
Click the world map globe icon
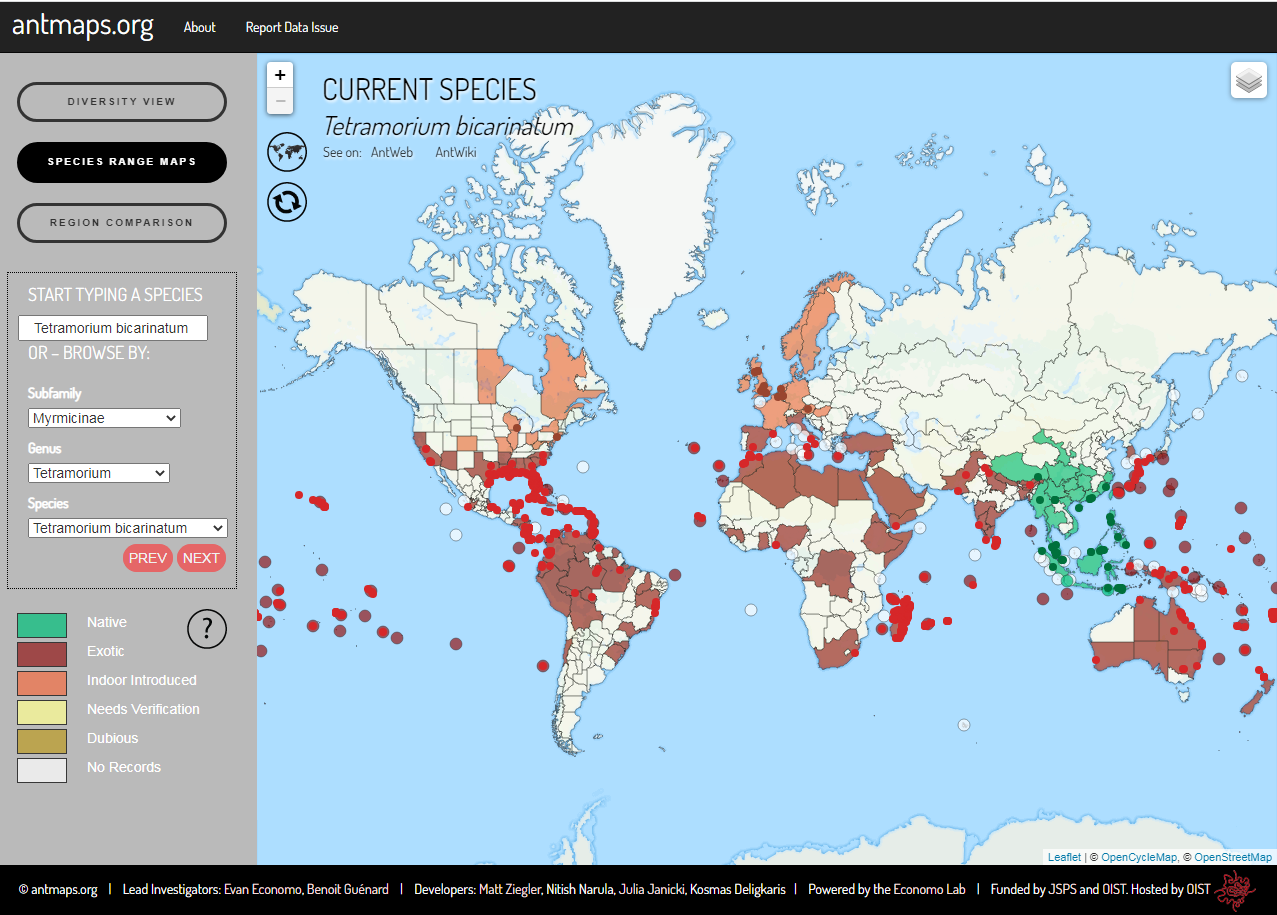coord(287,152)
